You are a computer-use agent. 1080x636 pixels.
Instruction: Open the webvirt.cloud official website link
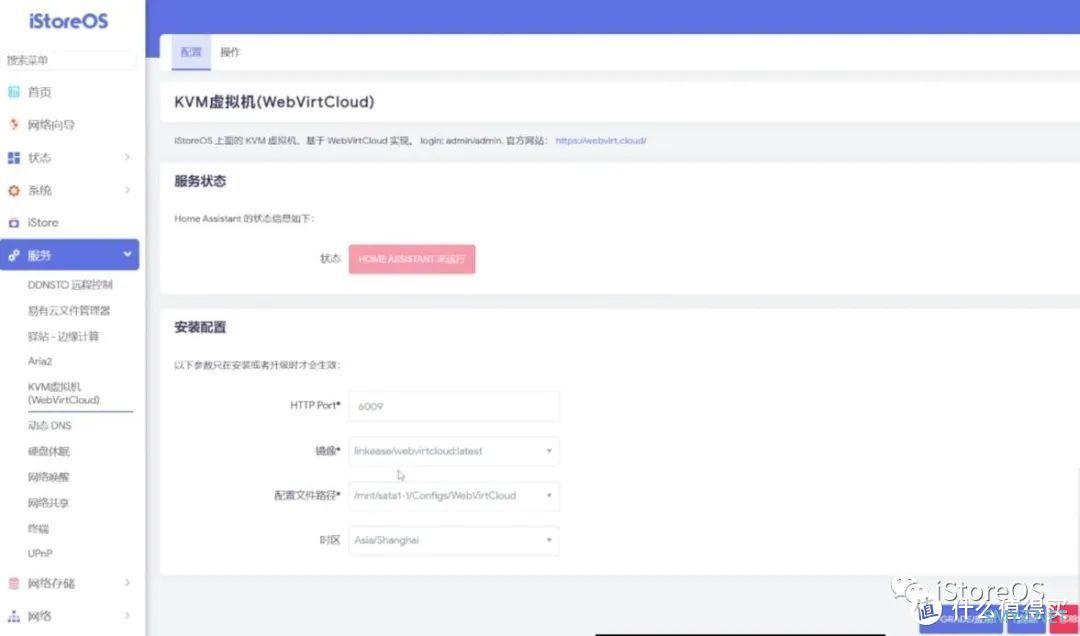pyautogui.click(x=601, y=141)
